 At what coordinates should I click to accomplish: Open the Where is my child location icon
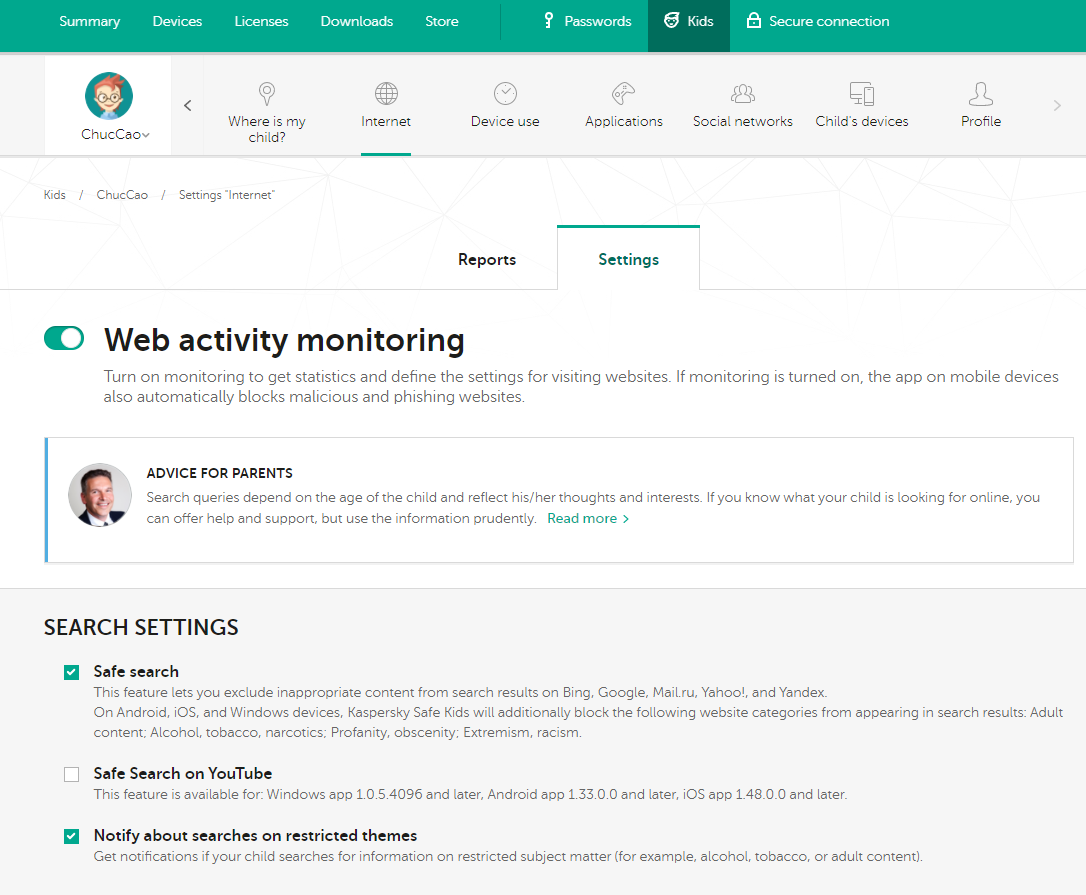pyautogui.click(x=267, y=94)
